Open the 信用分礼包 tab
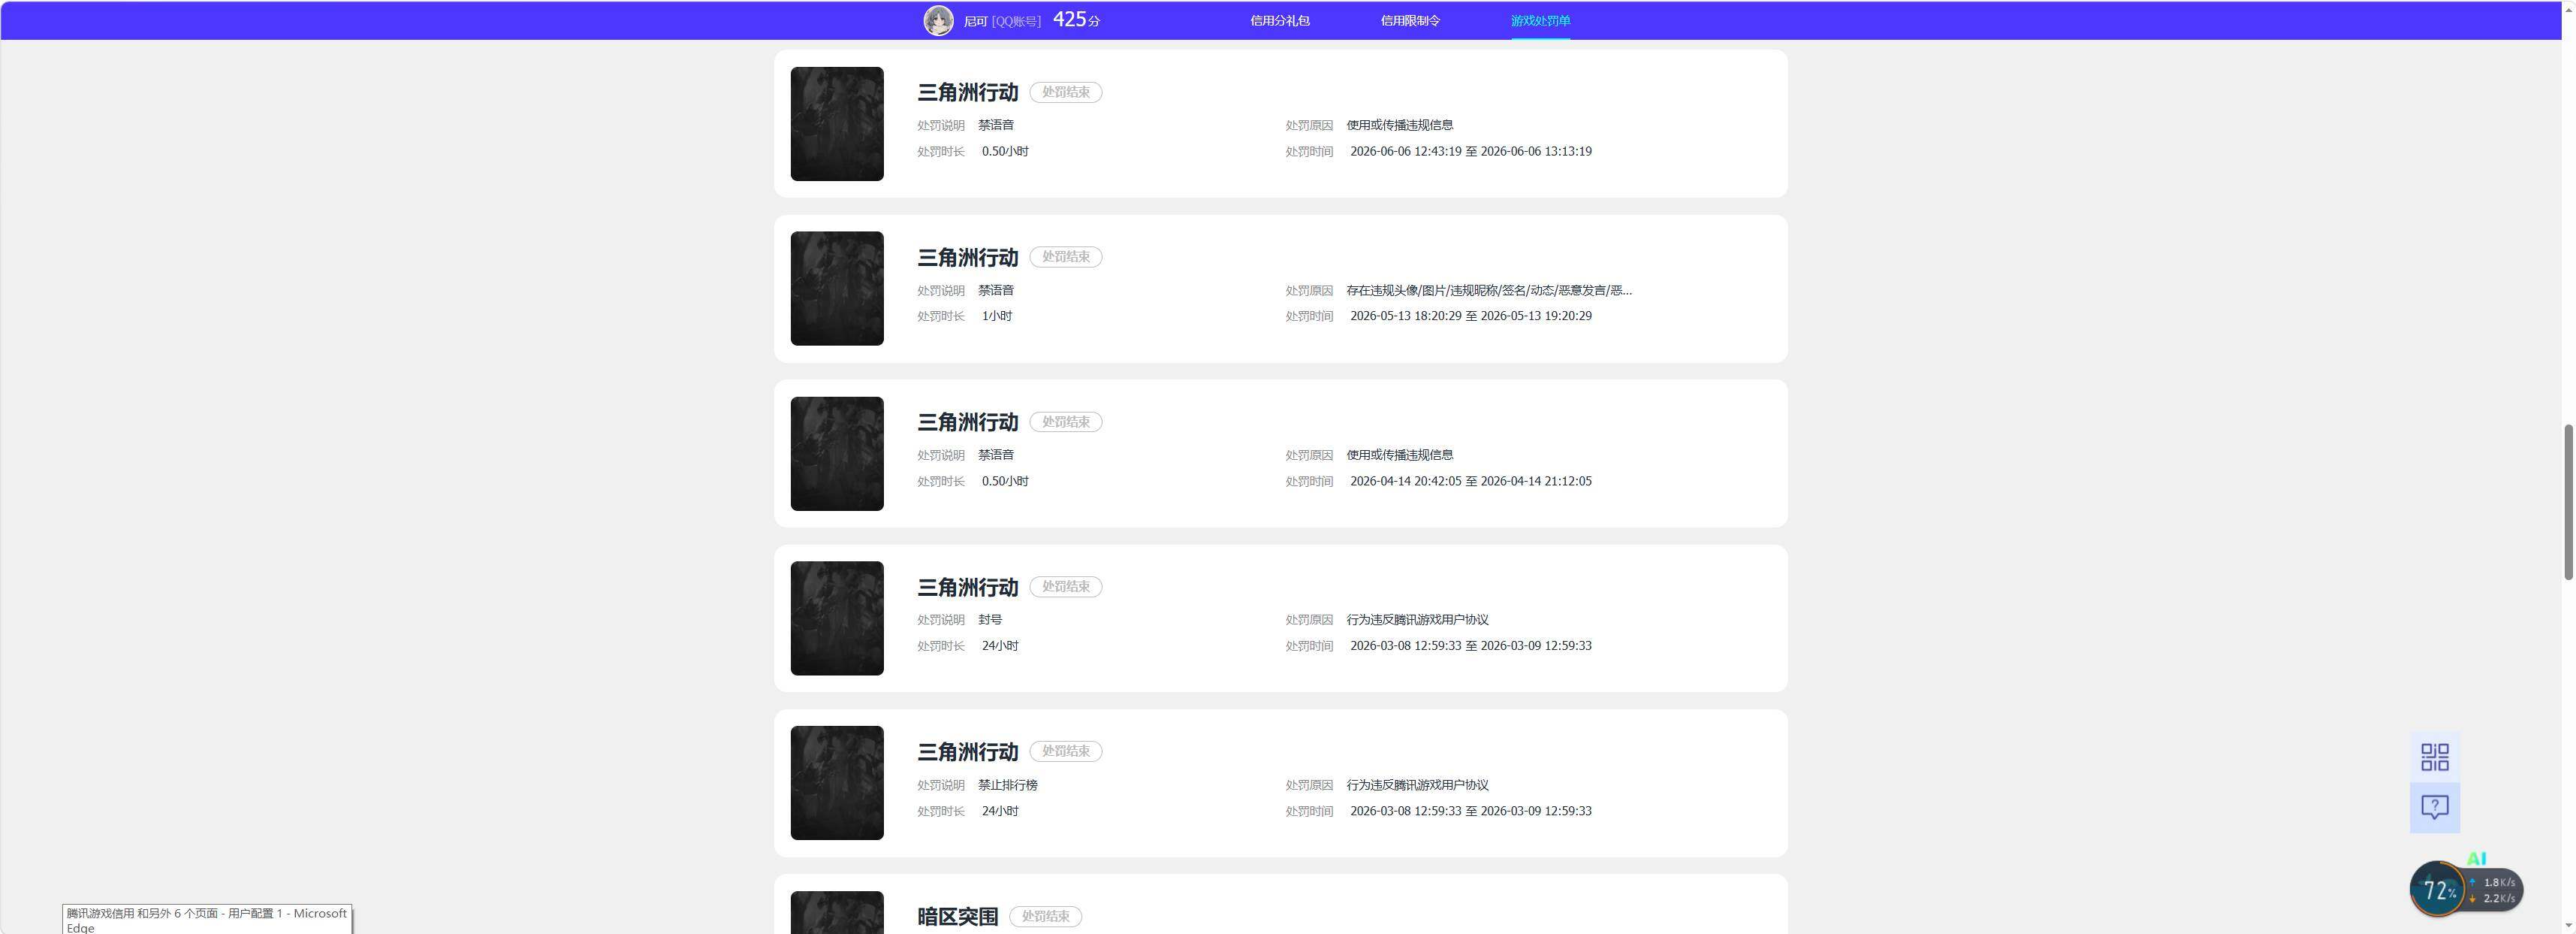2576x934 pixels. pos(1279,20)
